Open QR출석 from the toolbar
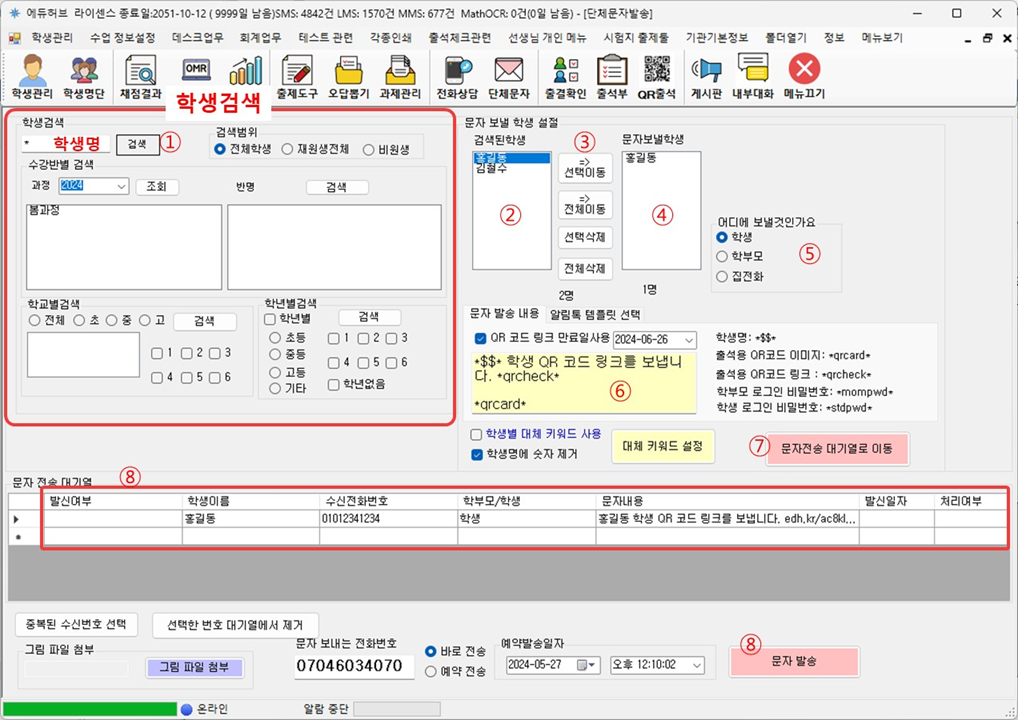Image resolution: width=1018 pixels, height=720 pixels. [x=657, y=78]
